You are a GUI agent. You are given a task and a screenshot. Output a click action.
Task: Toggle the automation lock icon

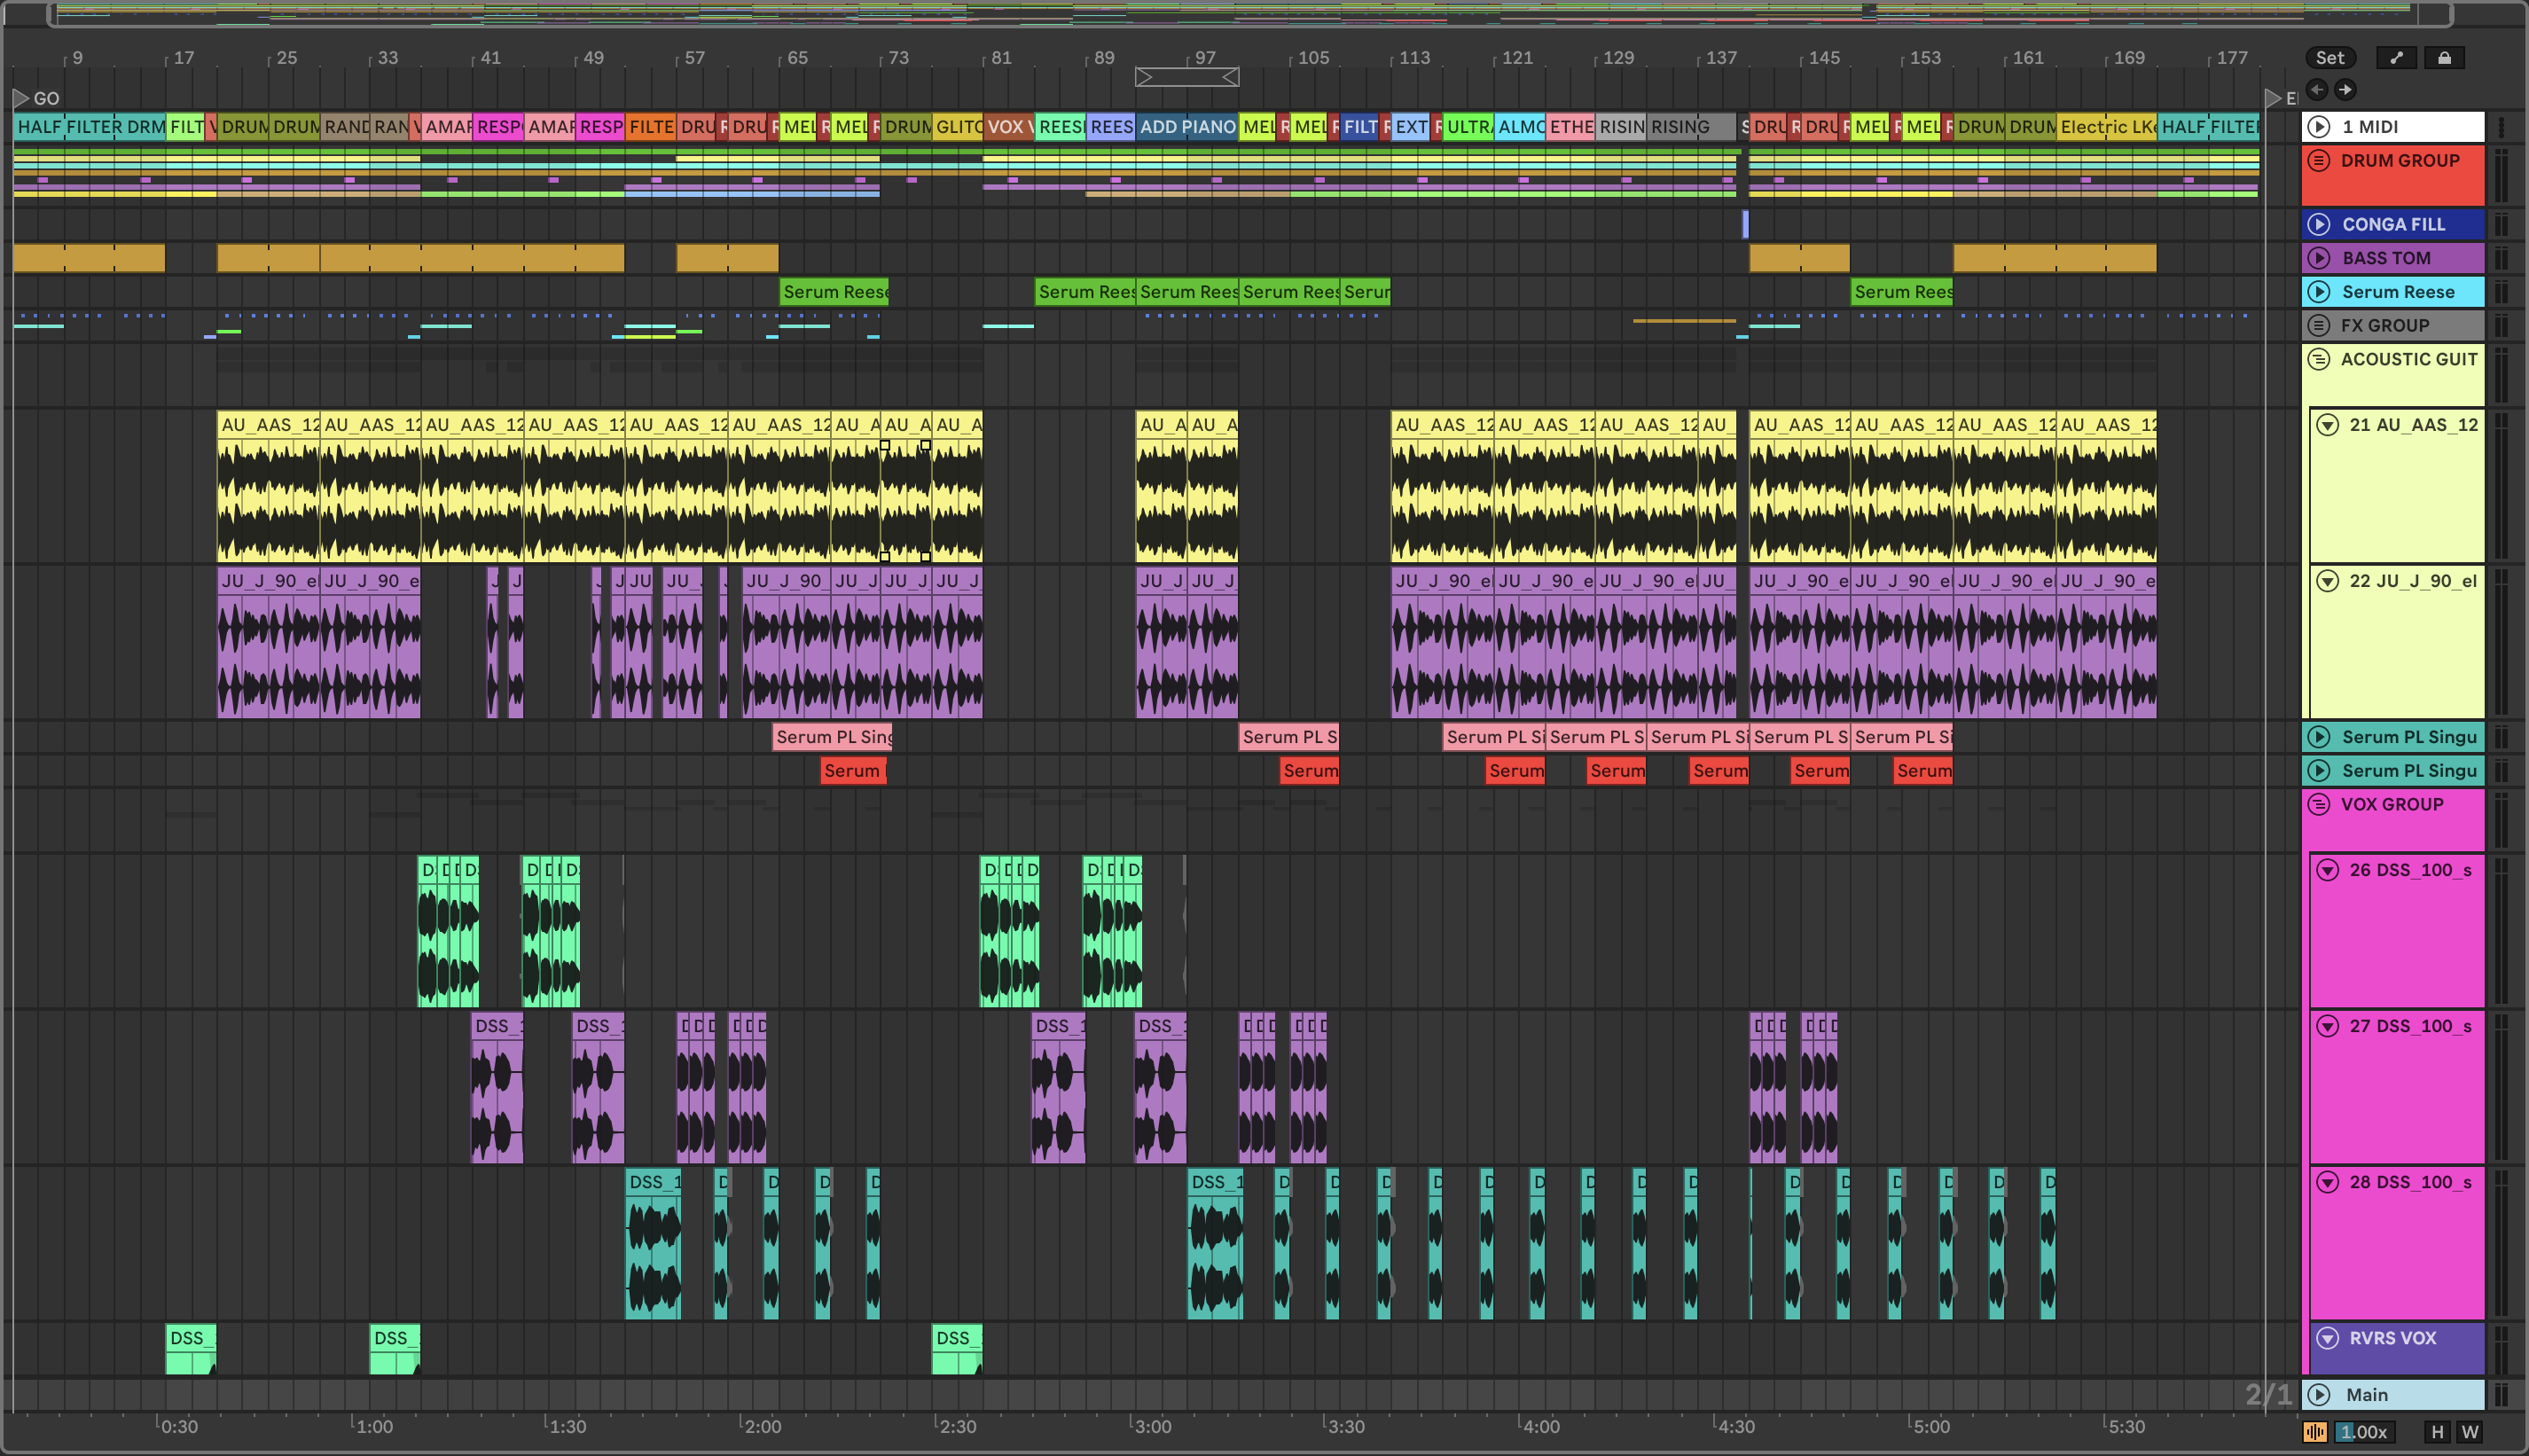point(2444,58)
